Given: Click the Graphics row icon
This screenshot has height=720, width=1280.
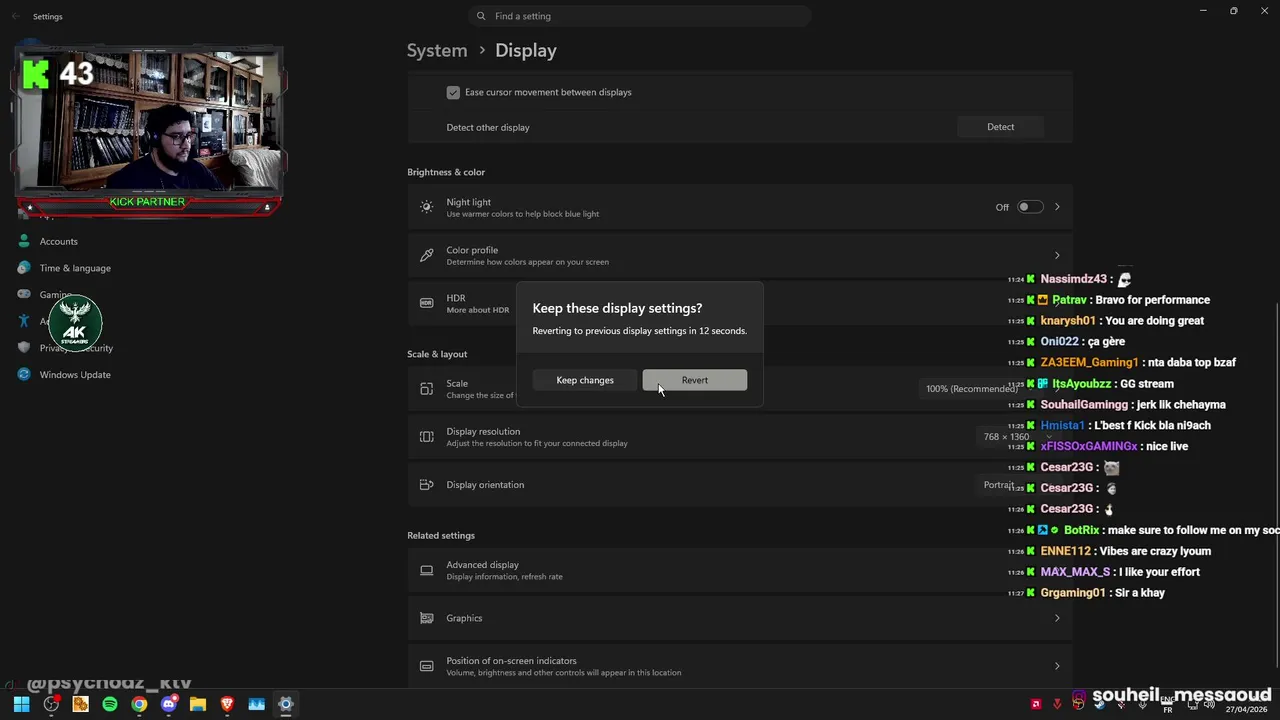Looking at the screenshot, I should coord(426,618).
